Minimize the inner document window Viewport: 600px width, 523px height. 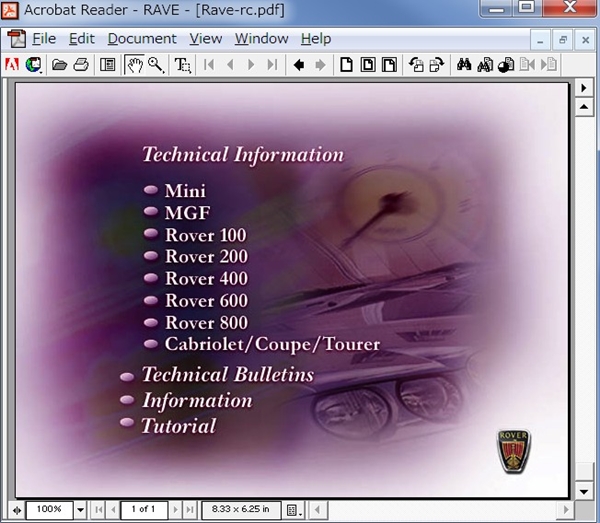(540, 39)
